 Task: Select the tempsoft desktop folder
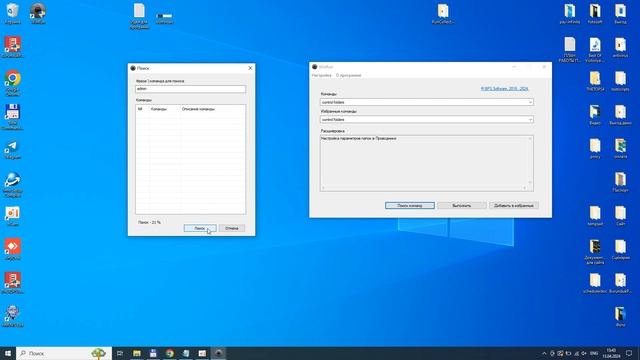pos(595,216)
